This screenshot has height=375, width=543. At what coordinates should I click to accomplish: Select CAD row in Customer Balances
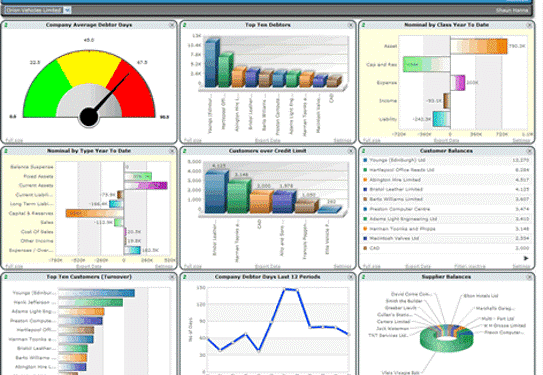point(446,248)
